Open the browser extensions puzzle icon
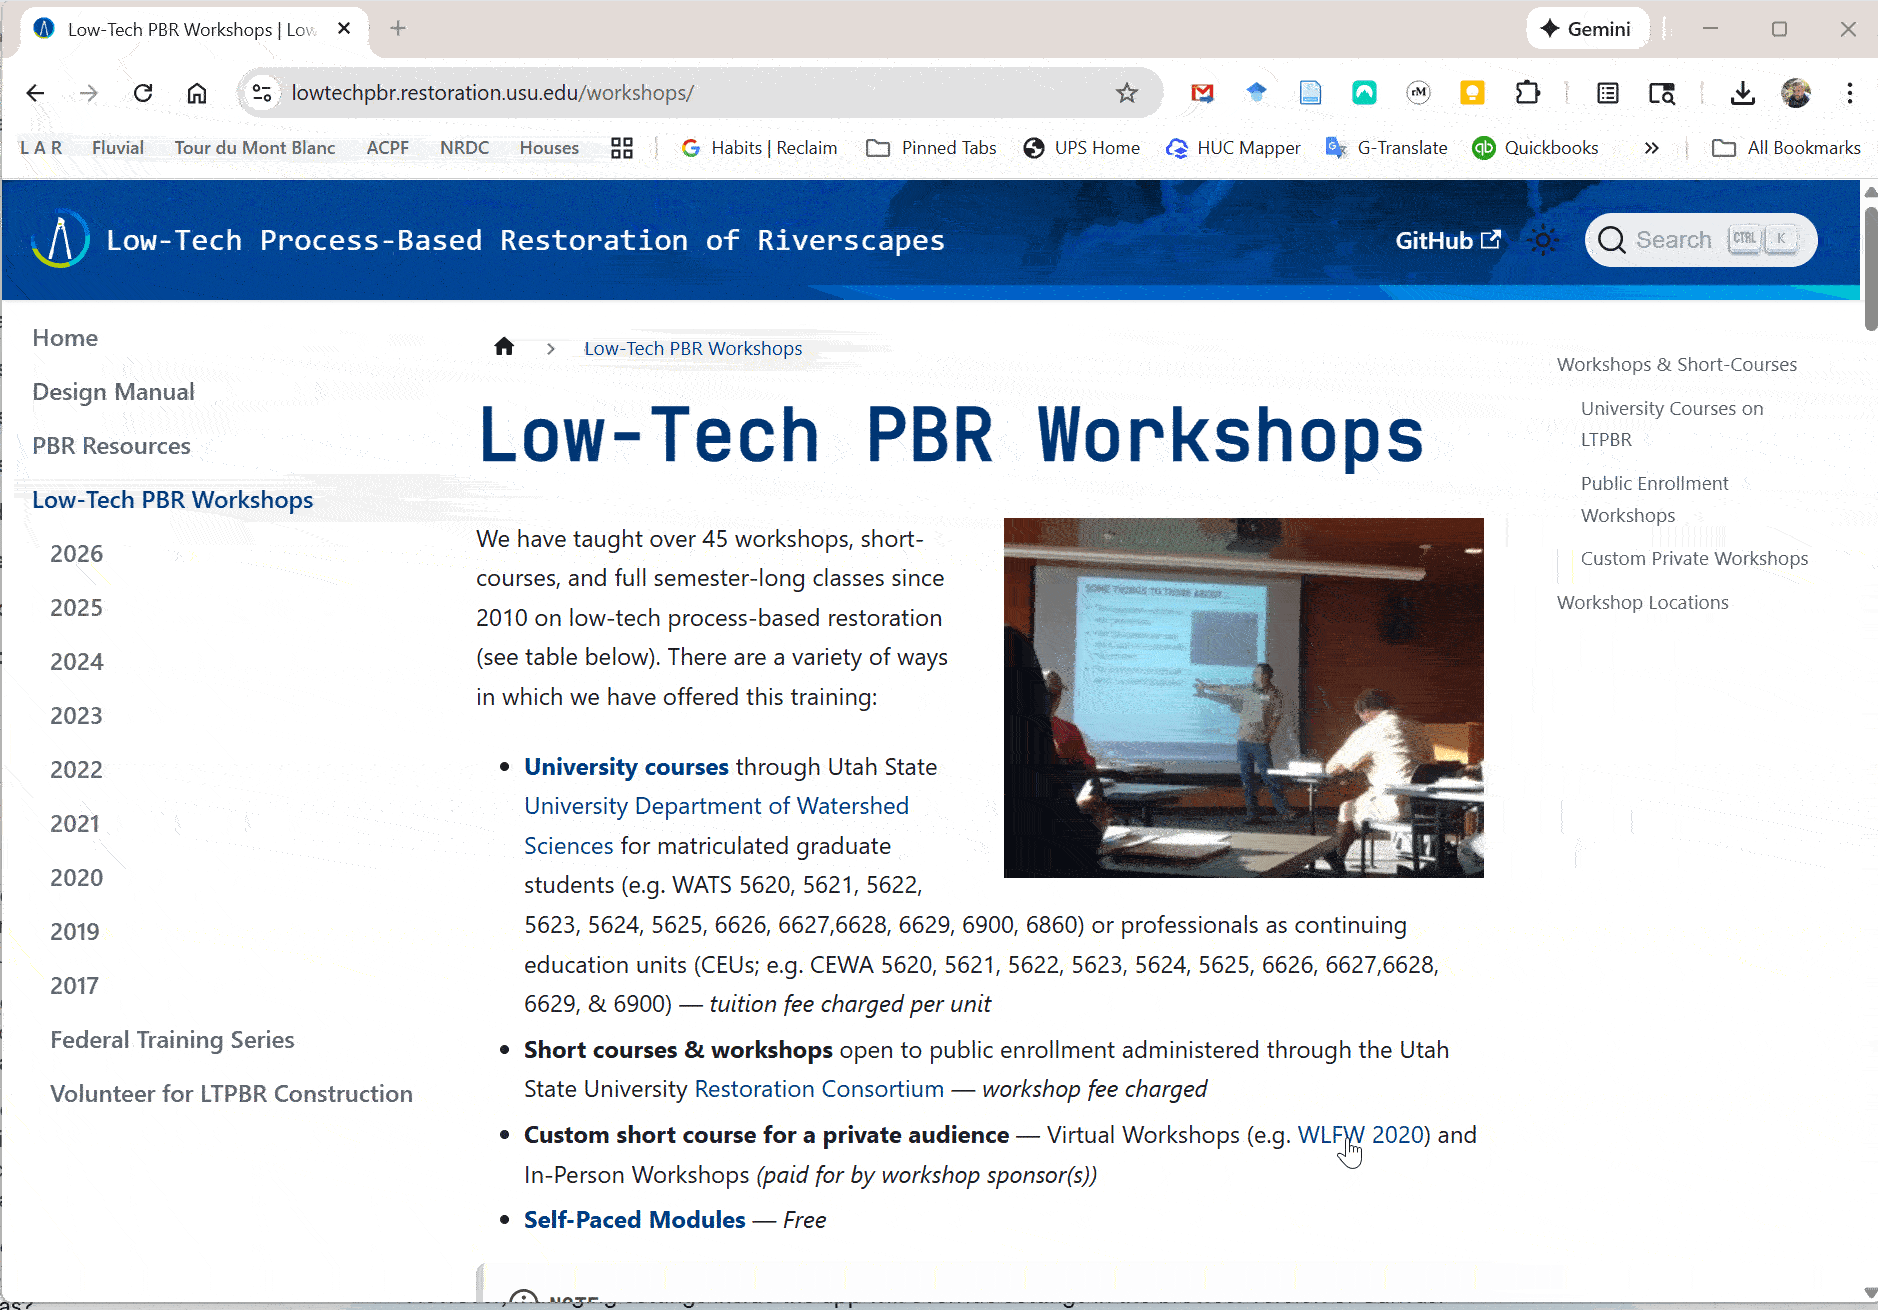The image size is (1878, 1310). tap(1527, 93)
